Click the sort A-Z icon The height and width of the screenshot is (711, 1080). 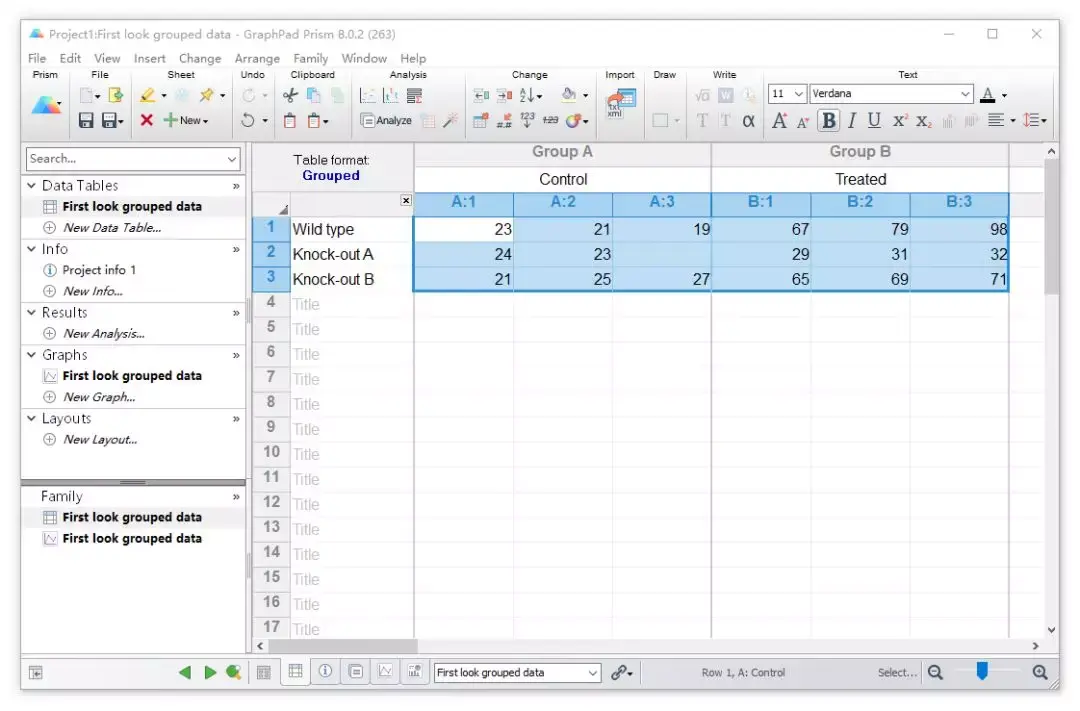point(527,95)
